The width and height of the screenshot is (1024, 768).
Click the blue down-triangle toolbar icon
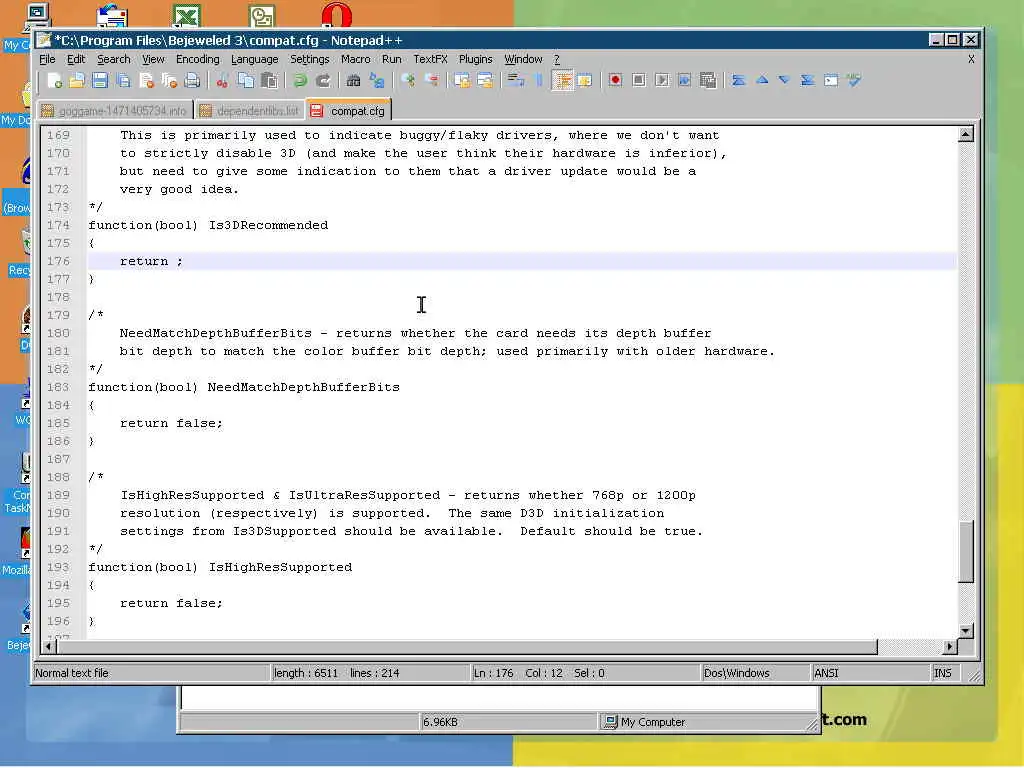pos(784,80)
